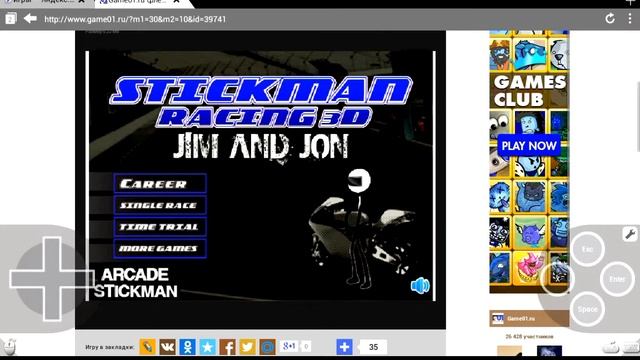Start the Career mode
This screenshot has width=640, height=360.
[x=160, y=184]
